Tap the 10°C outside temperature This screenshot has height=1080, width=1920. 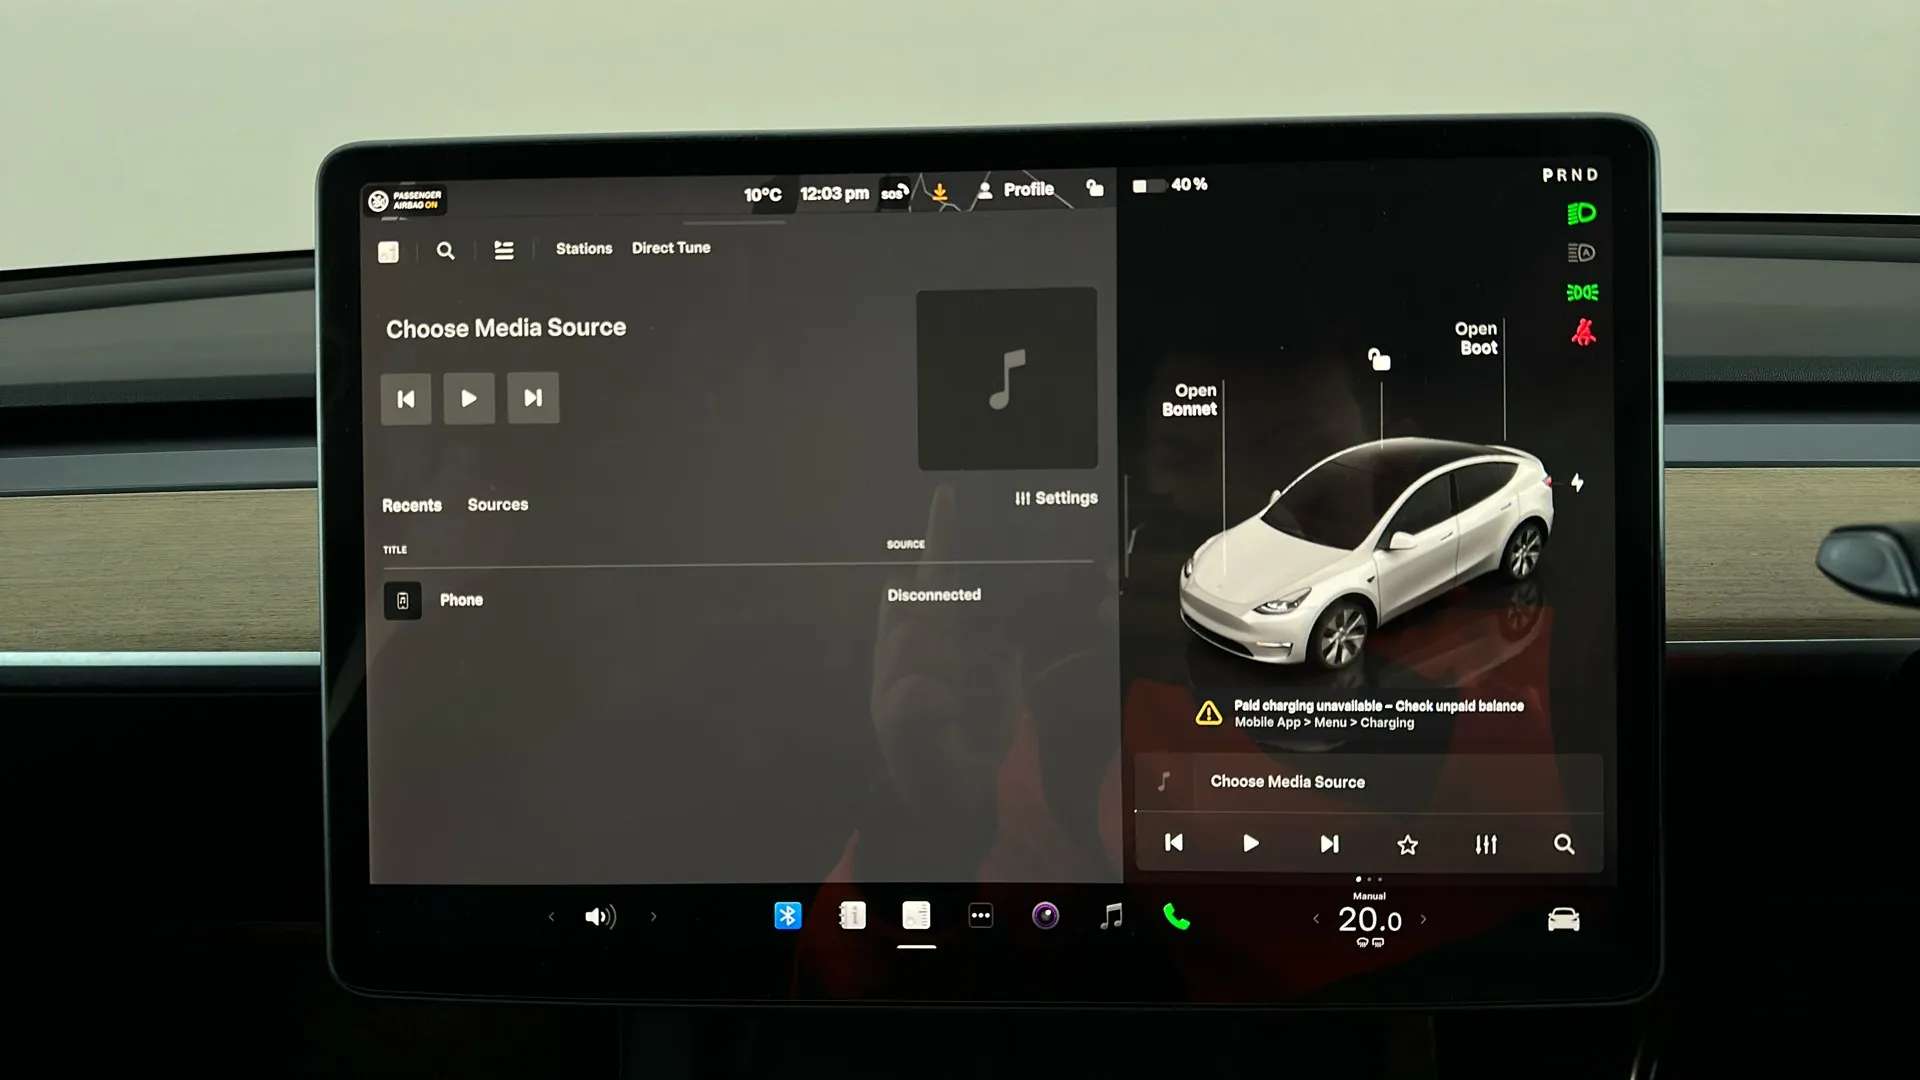click(x=762, y=194)
